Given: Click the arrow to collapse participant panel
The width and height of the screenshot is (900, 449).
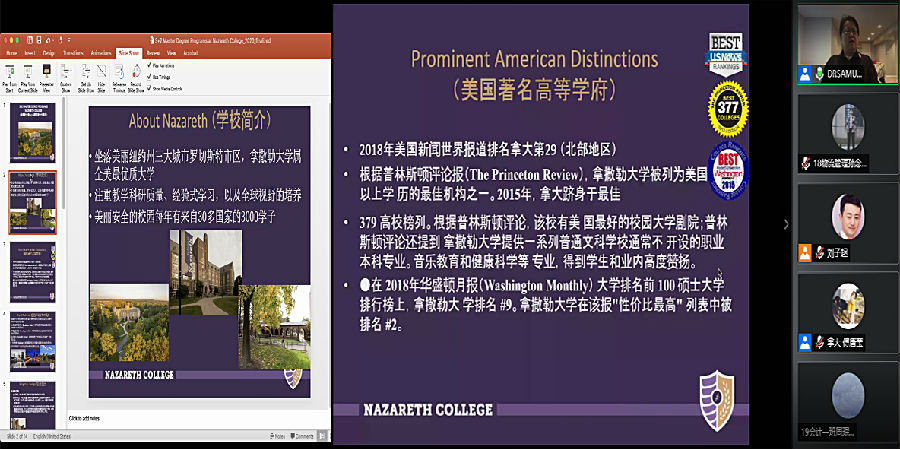Looking at the screenshot, I should tap(786, 225).
